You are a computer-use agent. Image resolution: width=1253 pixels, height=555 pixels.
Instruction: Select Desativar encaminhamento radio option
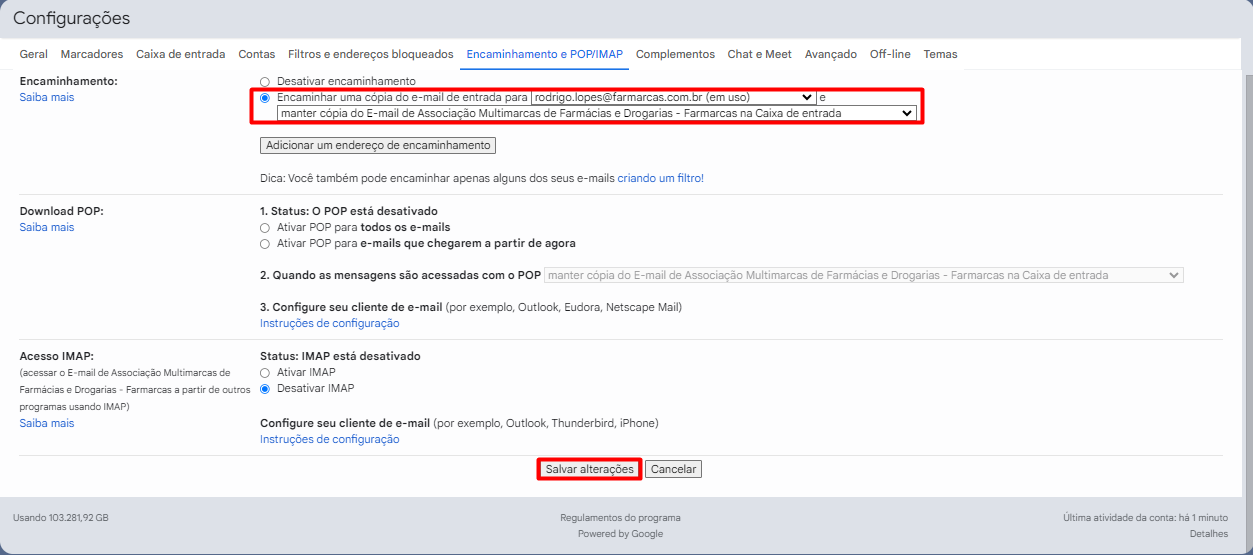tap(265, 81)
